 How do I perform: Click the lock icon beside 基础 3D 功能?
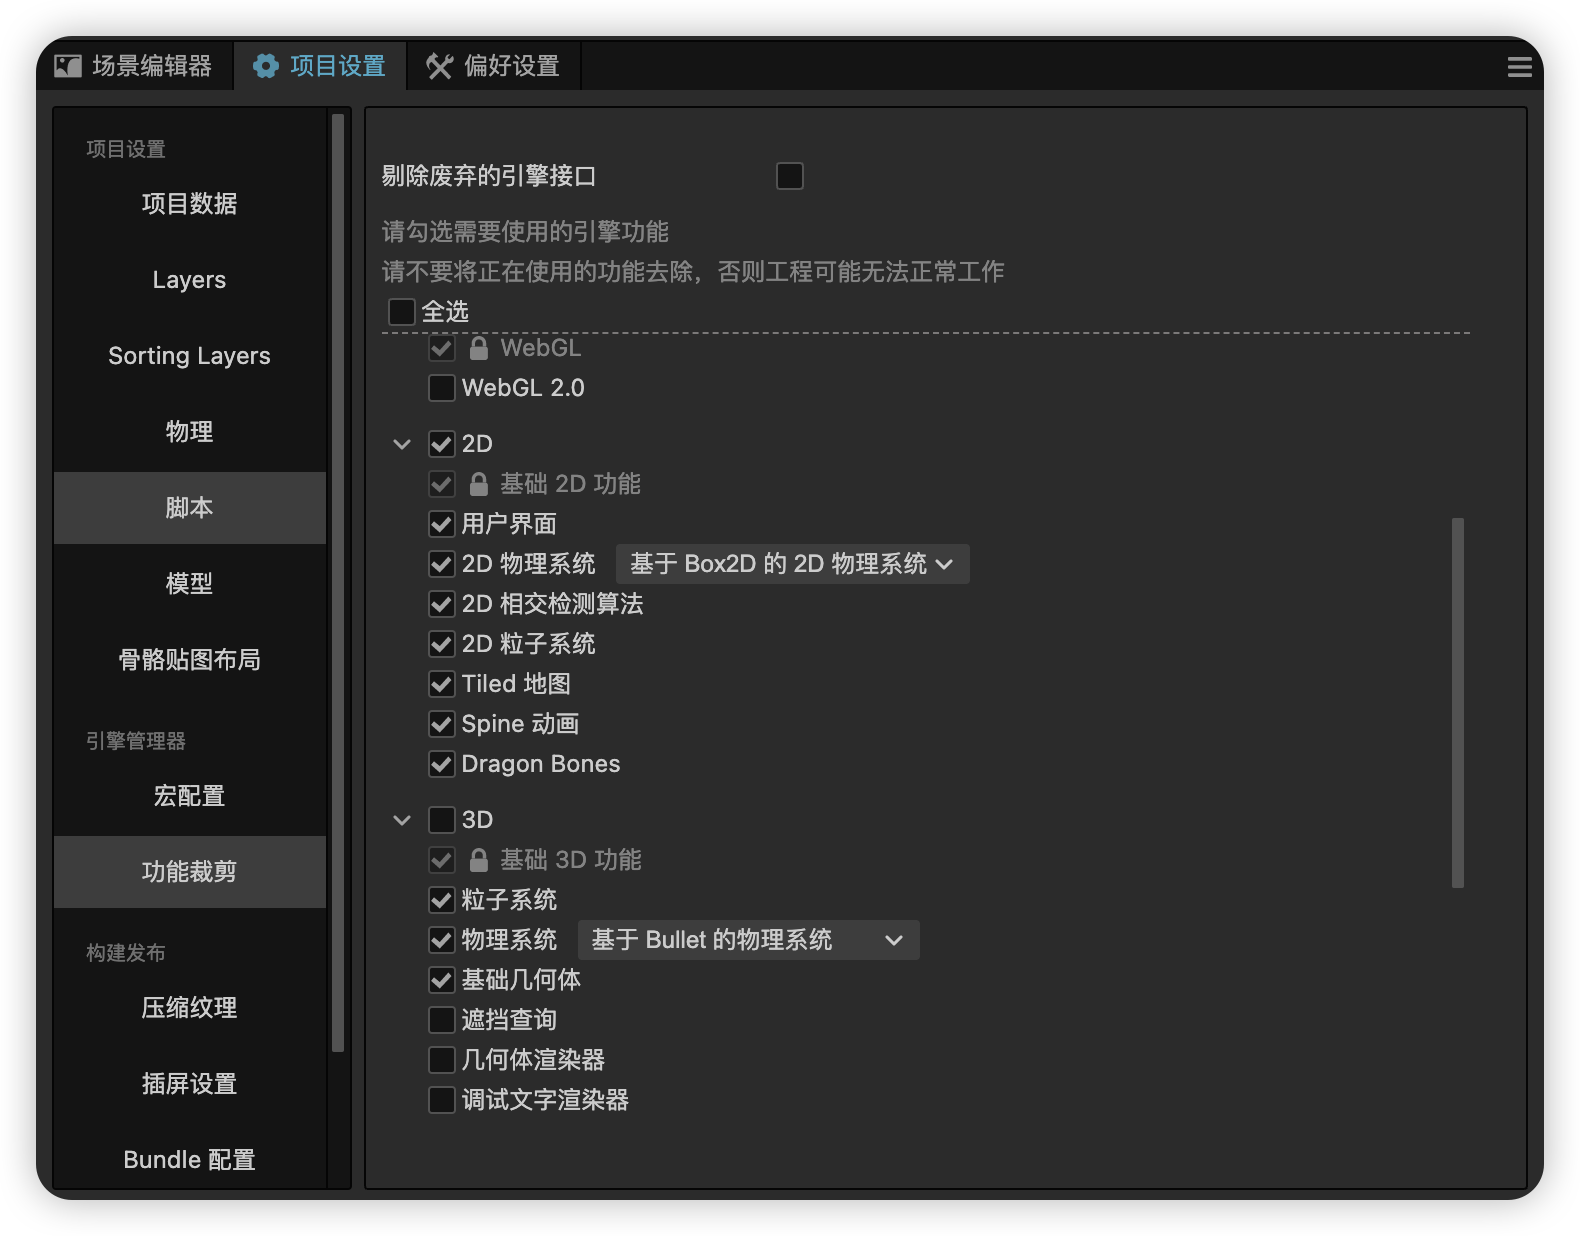tap(479, 860)
